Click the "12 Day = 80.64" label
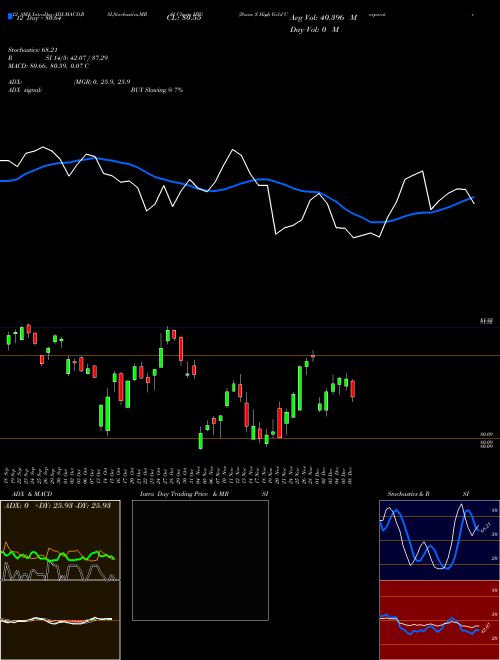Image resolution: width=500 pixels, height=660 pixels. point(38,18)
